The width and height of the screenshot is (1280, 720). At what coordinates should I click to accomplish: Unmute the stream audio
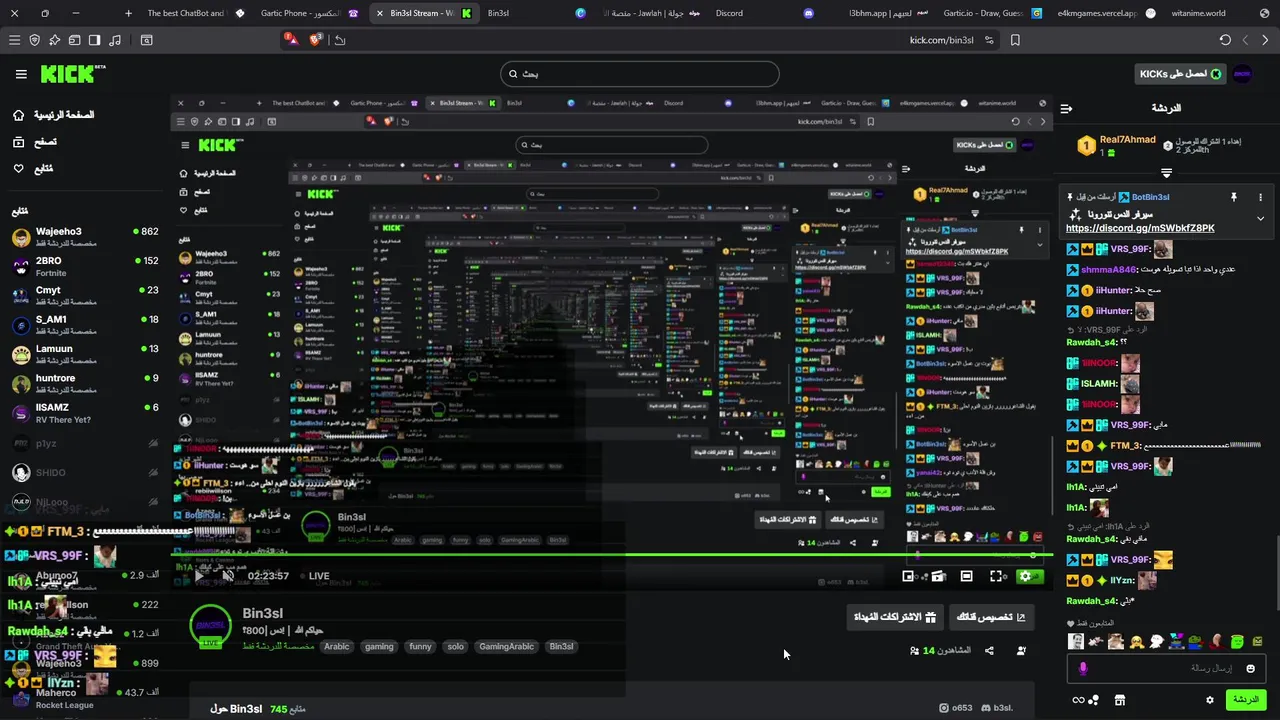(x=227, y=576)
